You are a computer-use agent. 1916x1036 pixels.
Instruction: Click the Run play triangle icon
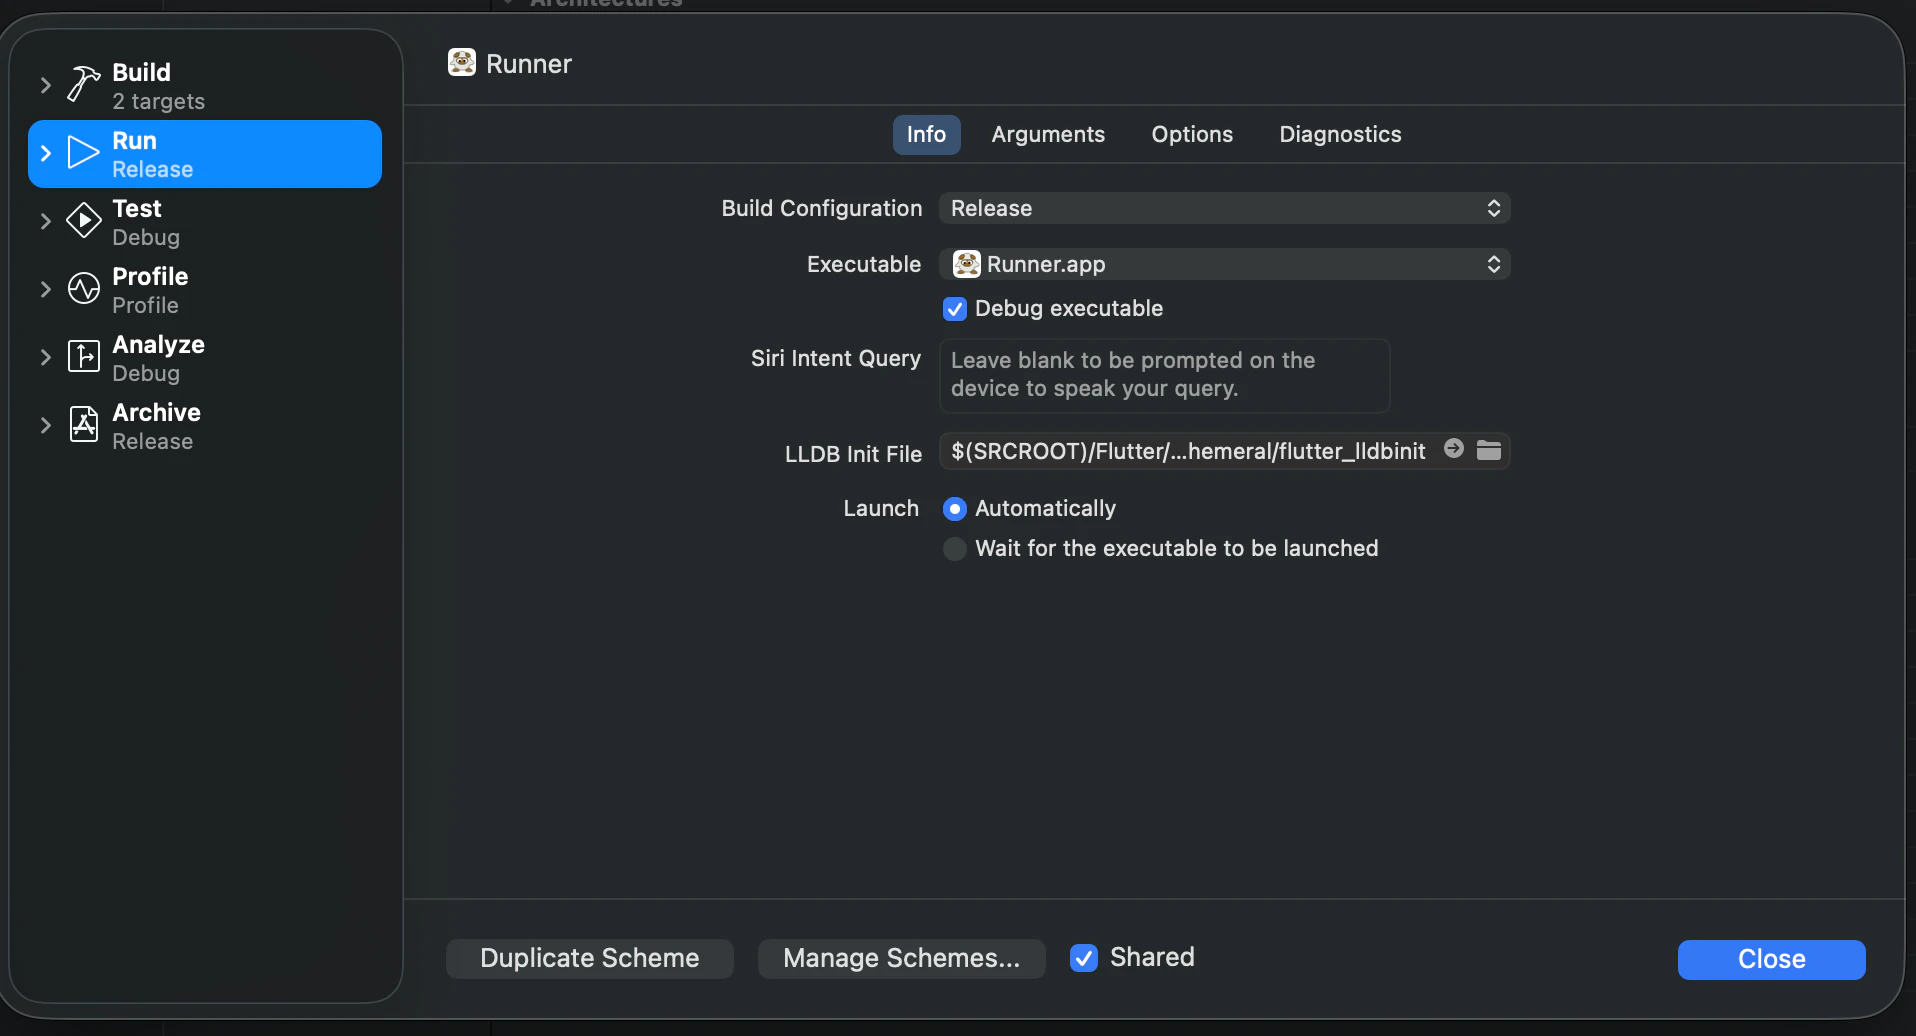tap(83, 153)
